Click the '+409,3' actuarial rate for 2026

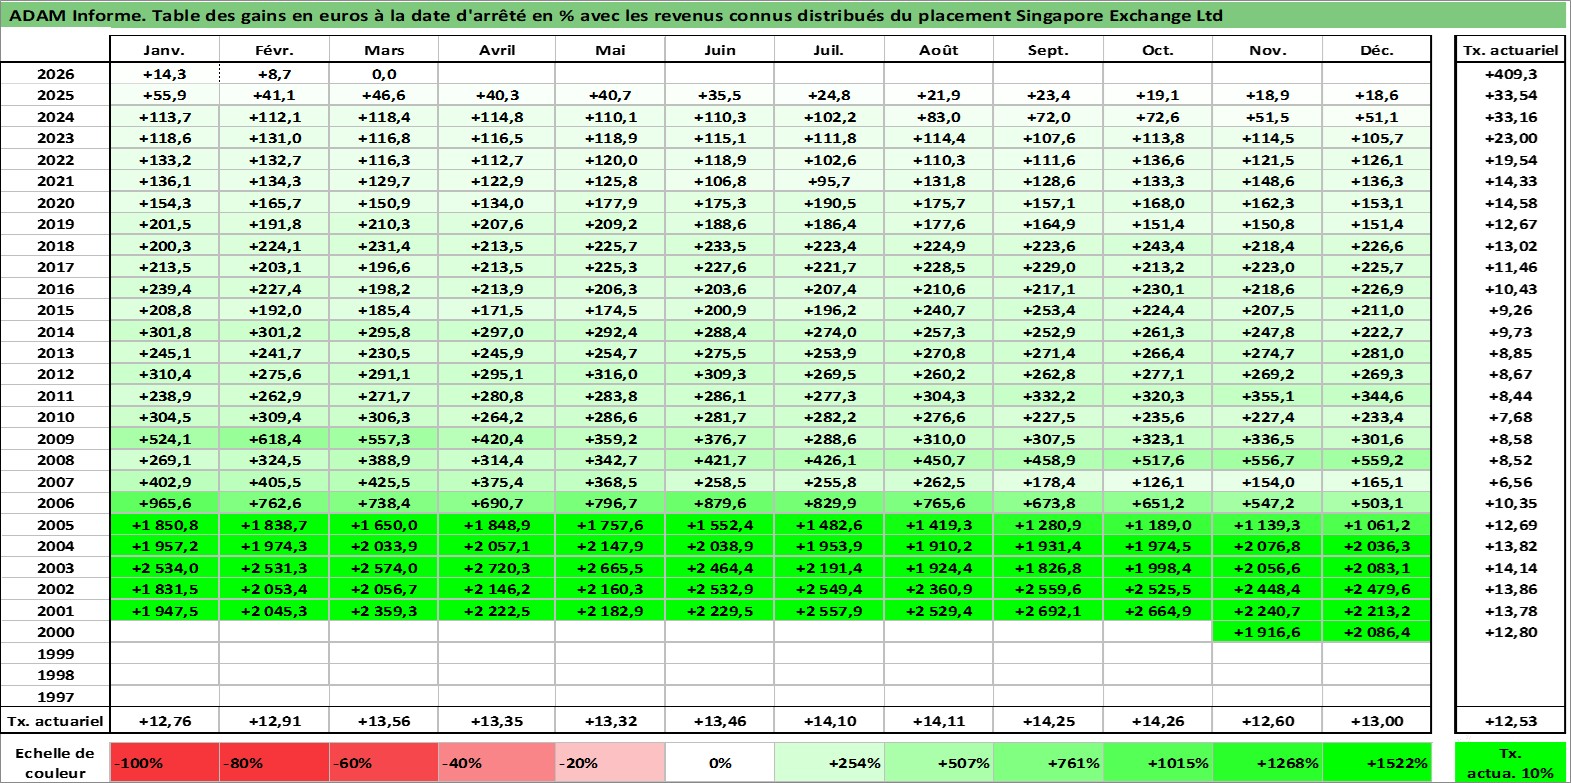click(x=1510, y=74)
